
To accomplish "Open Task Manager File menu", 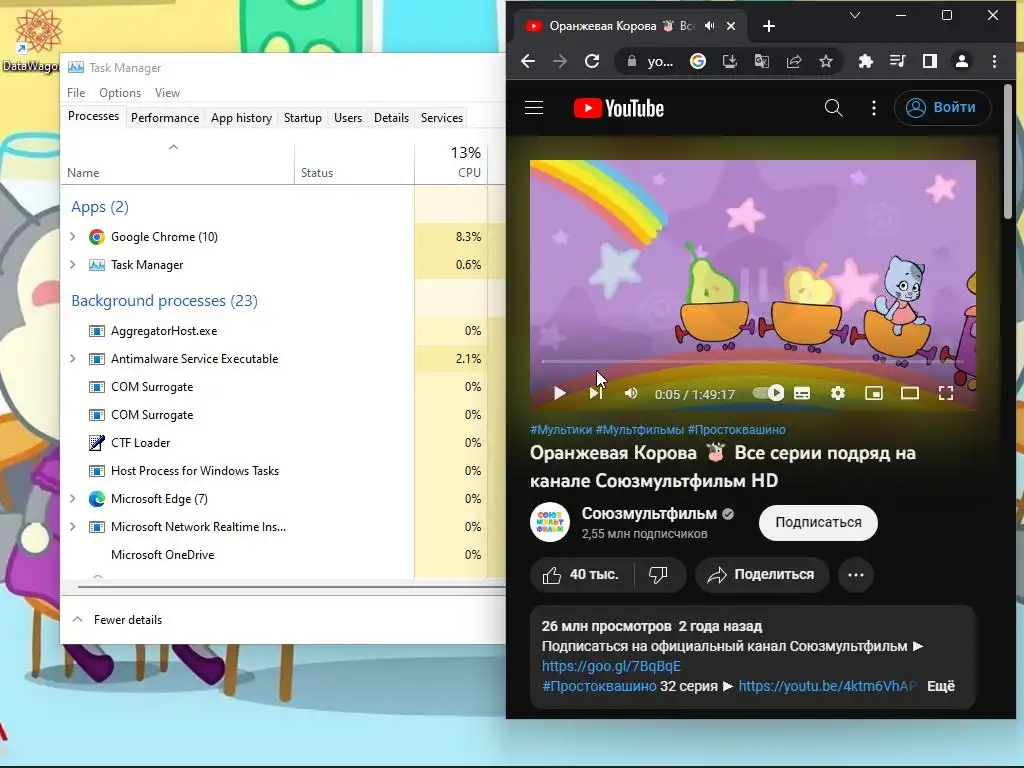I will pyautogui.click(x=76, y=93).
